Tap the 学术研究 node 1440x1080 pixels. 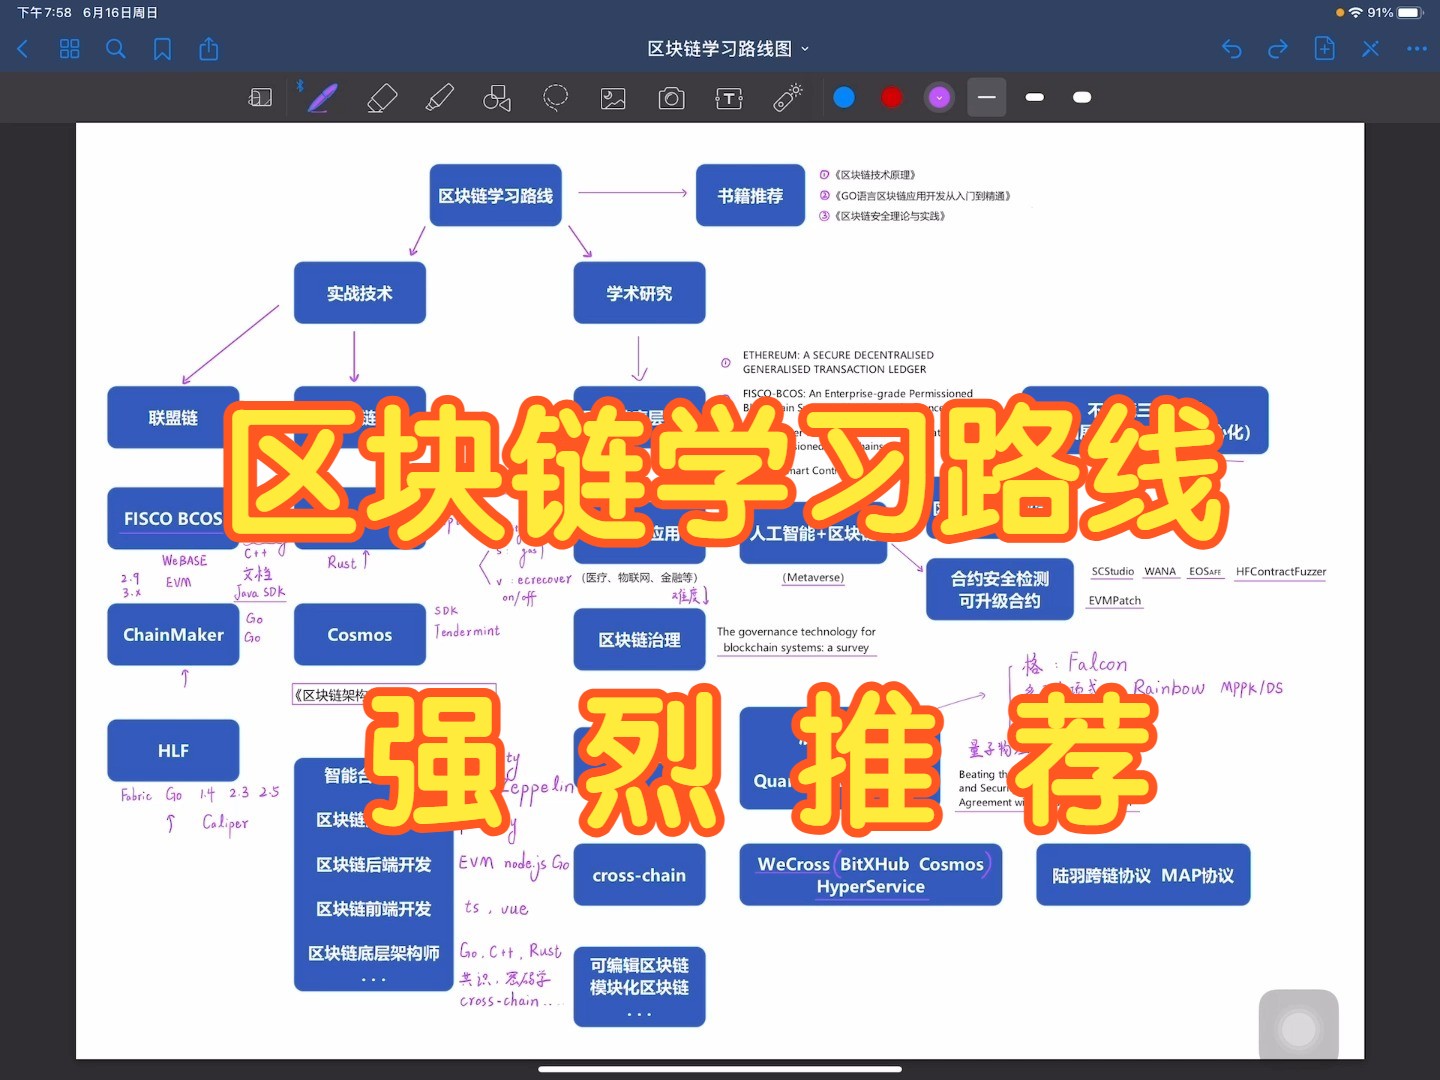coord(639,293)
